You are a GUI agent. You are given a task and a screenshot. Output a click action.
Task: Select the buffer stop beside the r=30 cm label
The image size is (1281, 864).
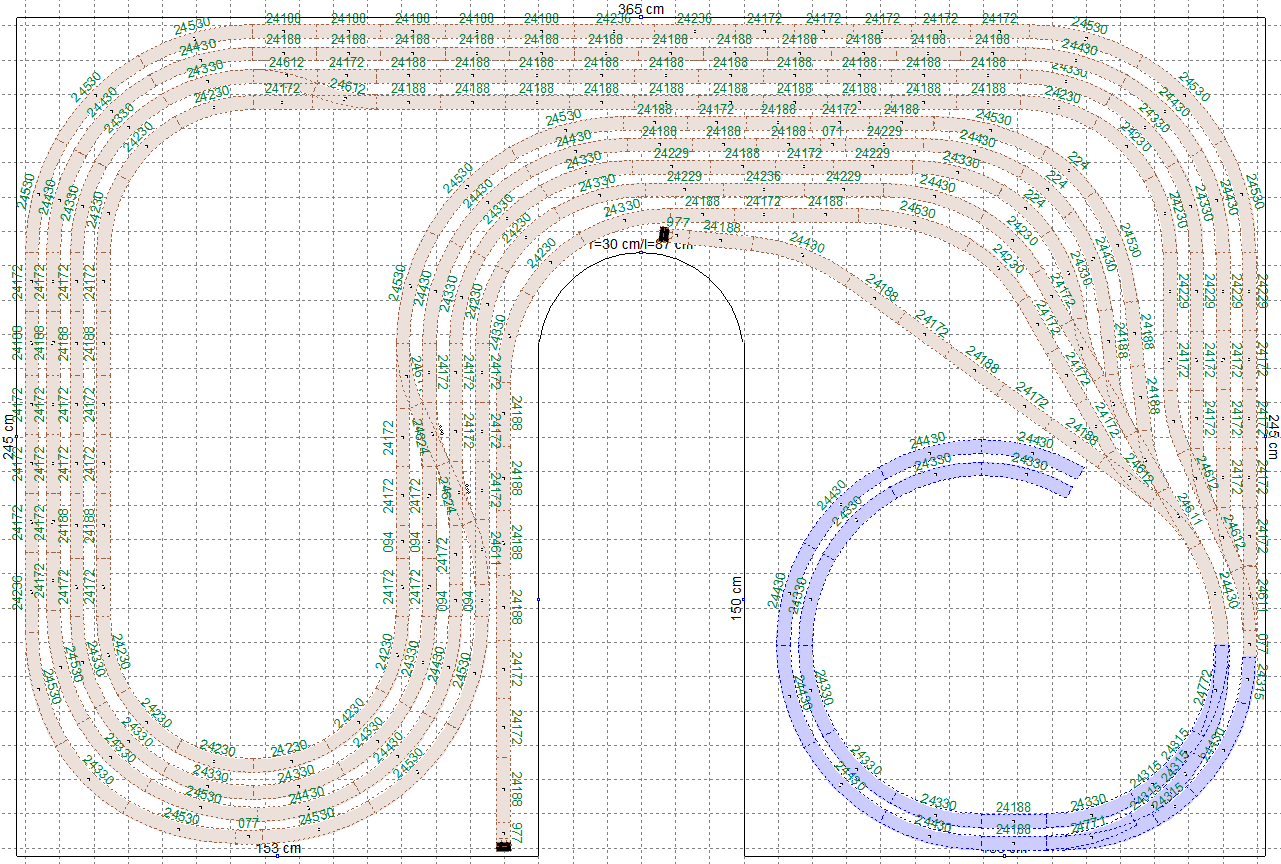coord(664,236)
